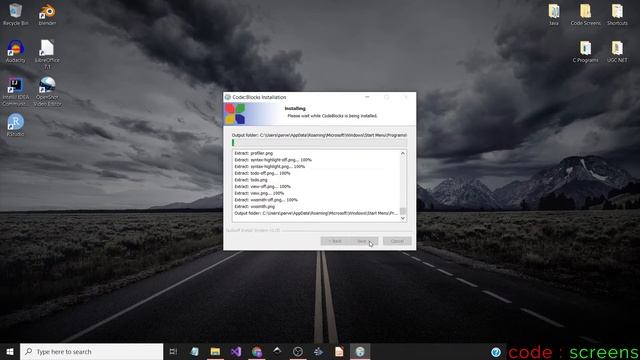
Task: Click the greyed Next button in the installer
Action: [x=363, y=241]
